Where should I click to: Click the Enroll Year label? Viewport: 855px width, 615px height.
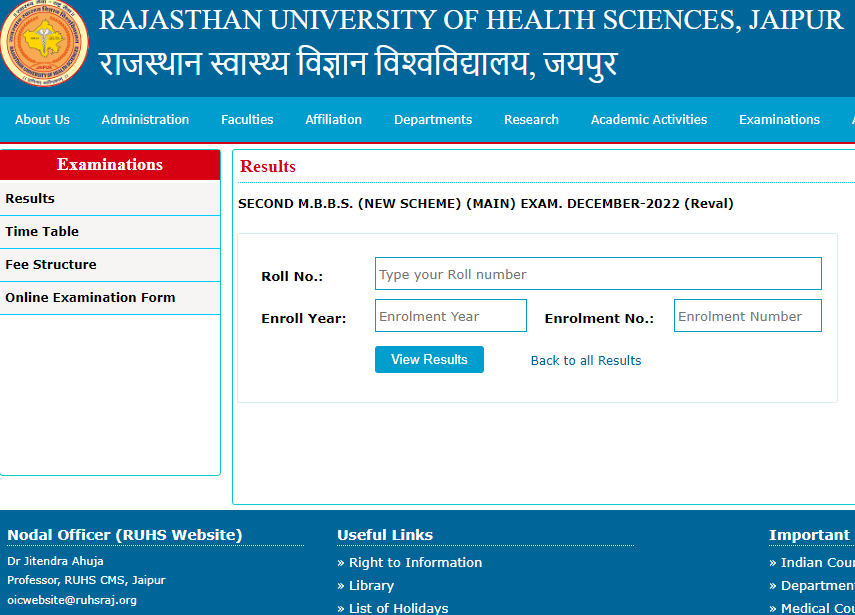coord(303,318)
